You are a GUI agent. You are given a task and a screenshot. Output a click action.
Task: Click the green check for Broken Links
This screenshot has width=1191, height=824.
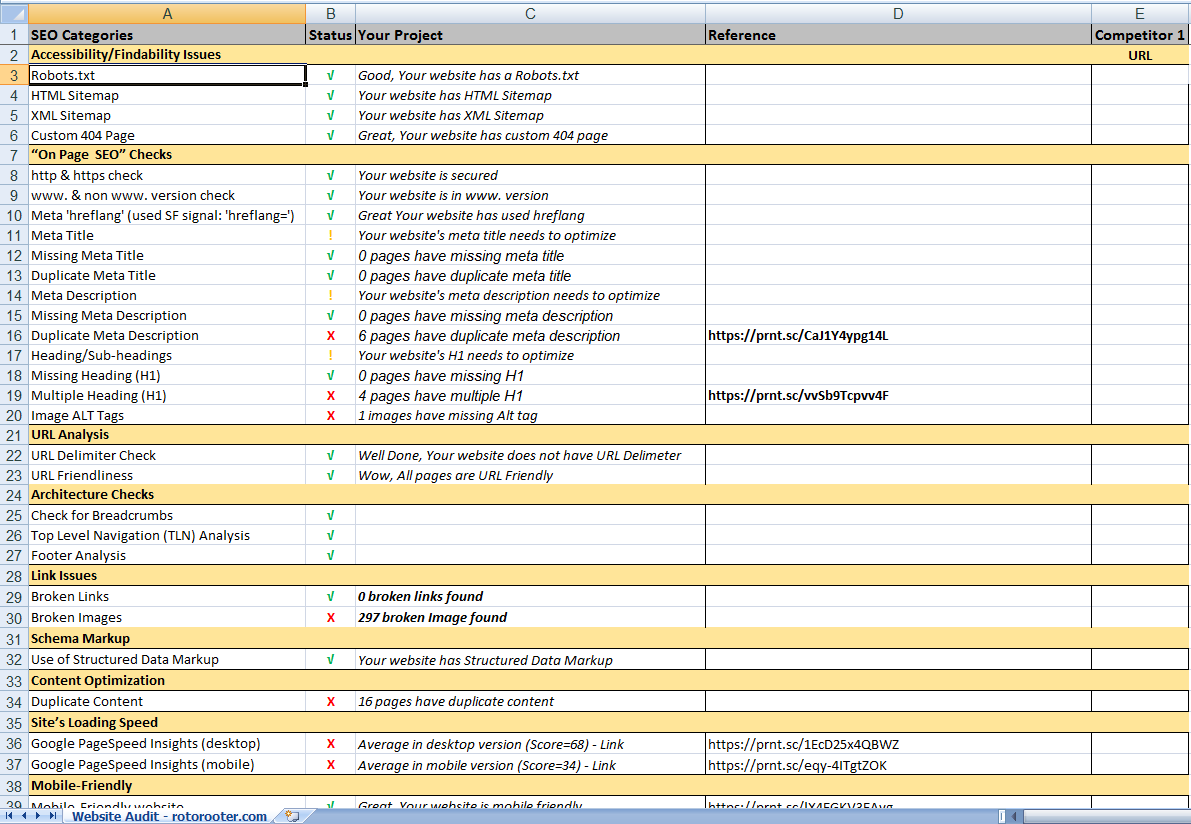pyautogui.click(x=330, y=597)
